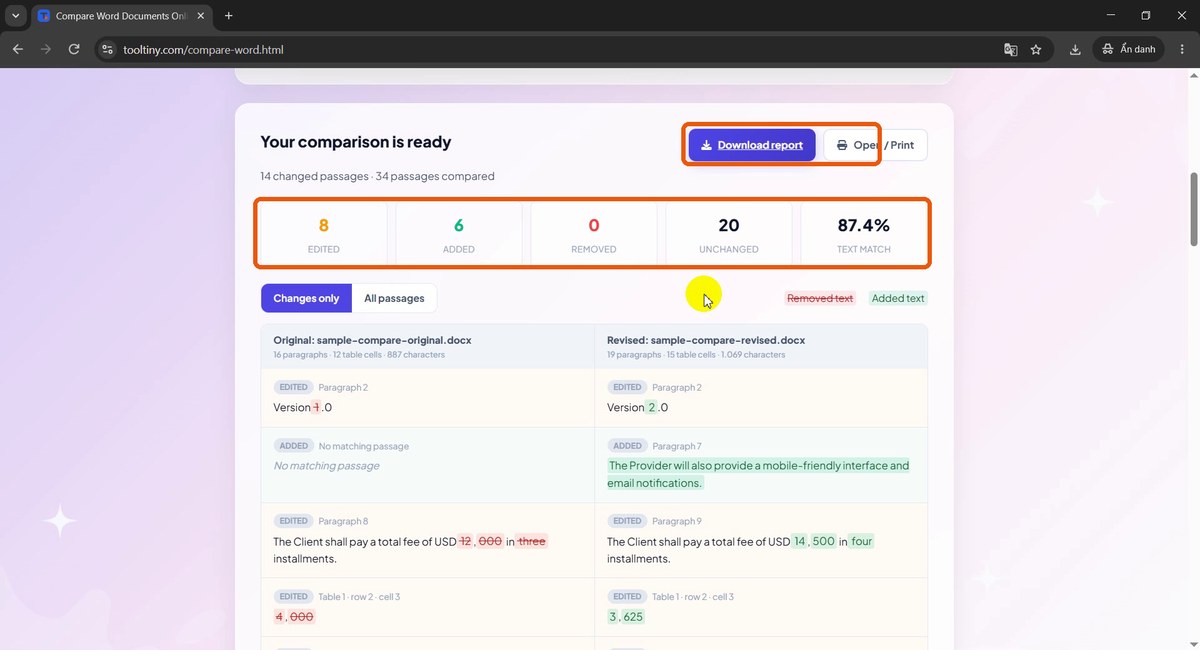This screenshot has height=650, width=1200.
Task: Click the 6 Added stat card
Action: [x=459, y=234]
